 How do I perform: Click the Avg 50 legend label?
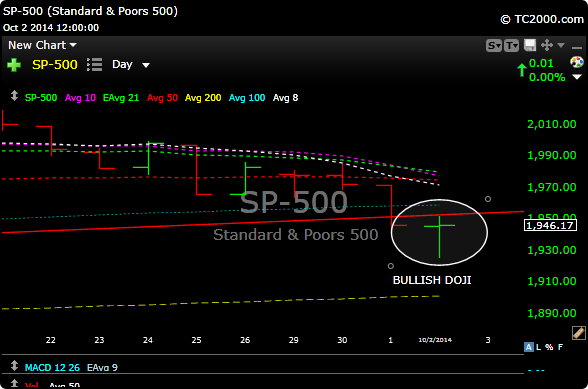point(162,98)
